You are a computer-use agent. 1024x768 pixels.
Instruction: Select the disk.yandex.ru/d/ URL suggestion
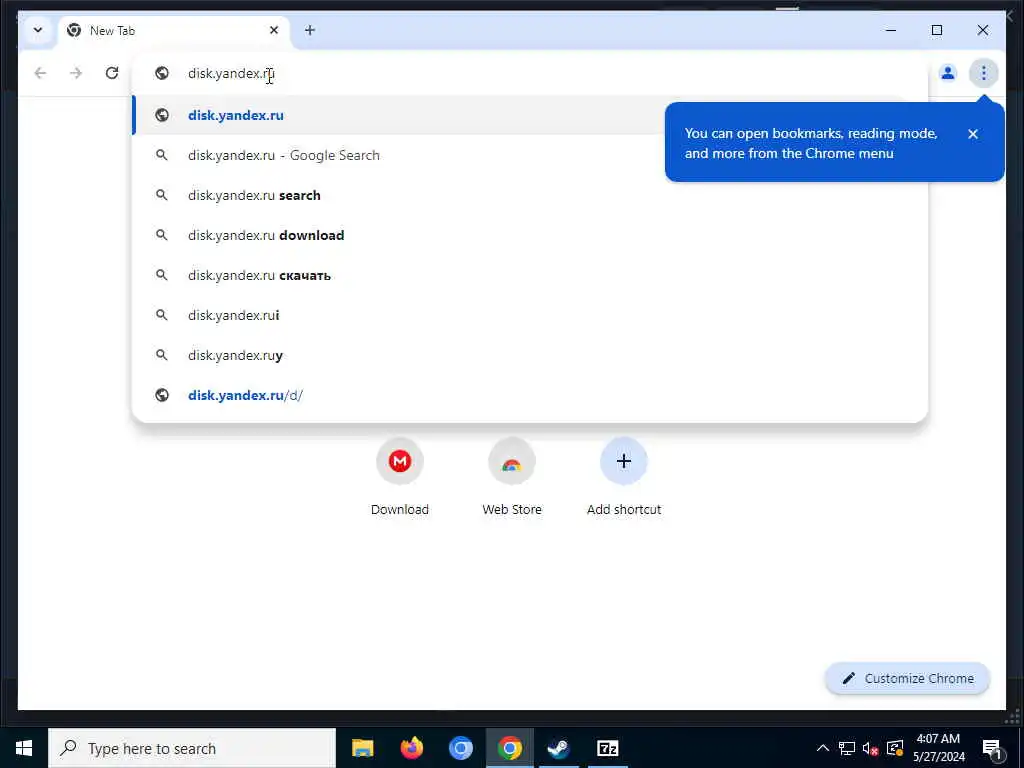point(530,395)
